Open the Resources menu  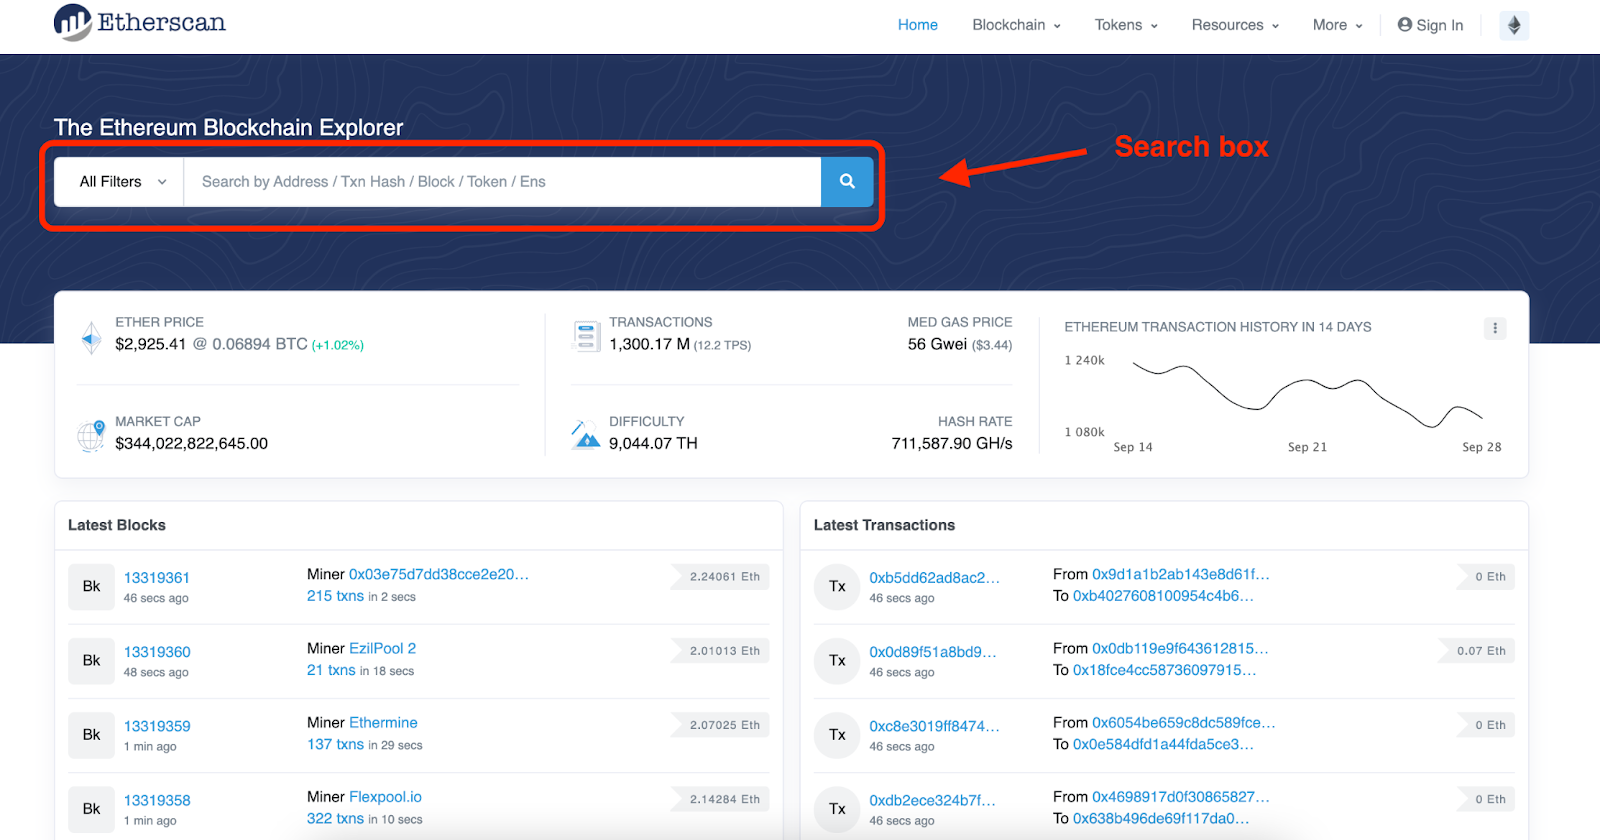[x=1235, y=25]
